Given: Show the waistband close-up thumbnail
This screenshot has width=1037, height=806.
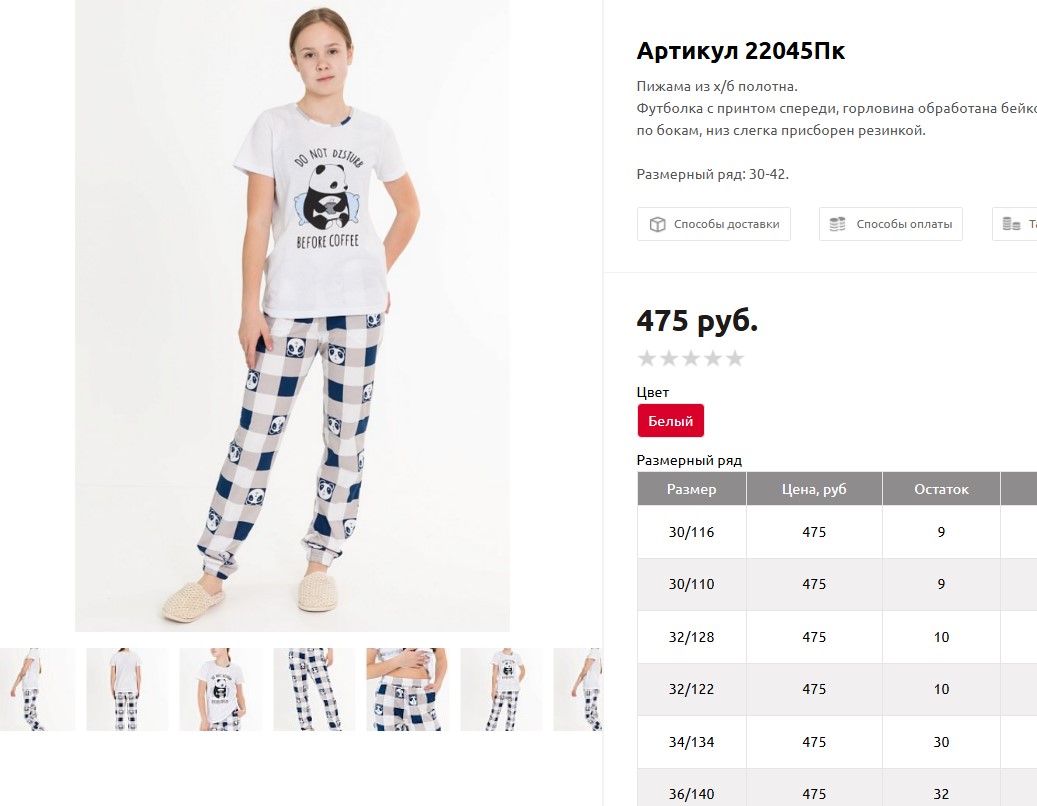Looking at the screenshot, I should 407,689.
